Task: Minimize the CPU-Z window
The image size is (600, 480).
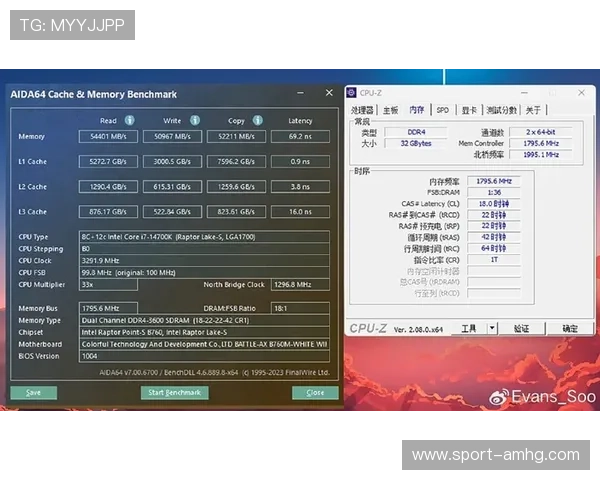Action: tap(524, 93)
